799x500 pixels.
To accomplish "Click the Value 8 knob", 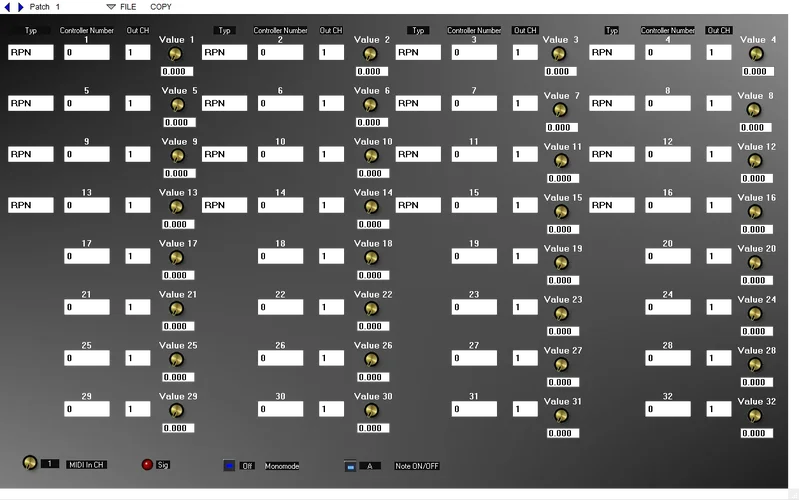I will (754, 110).
